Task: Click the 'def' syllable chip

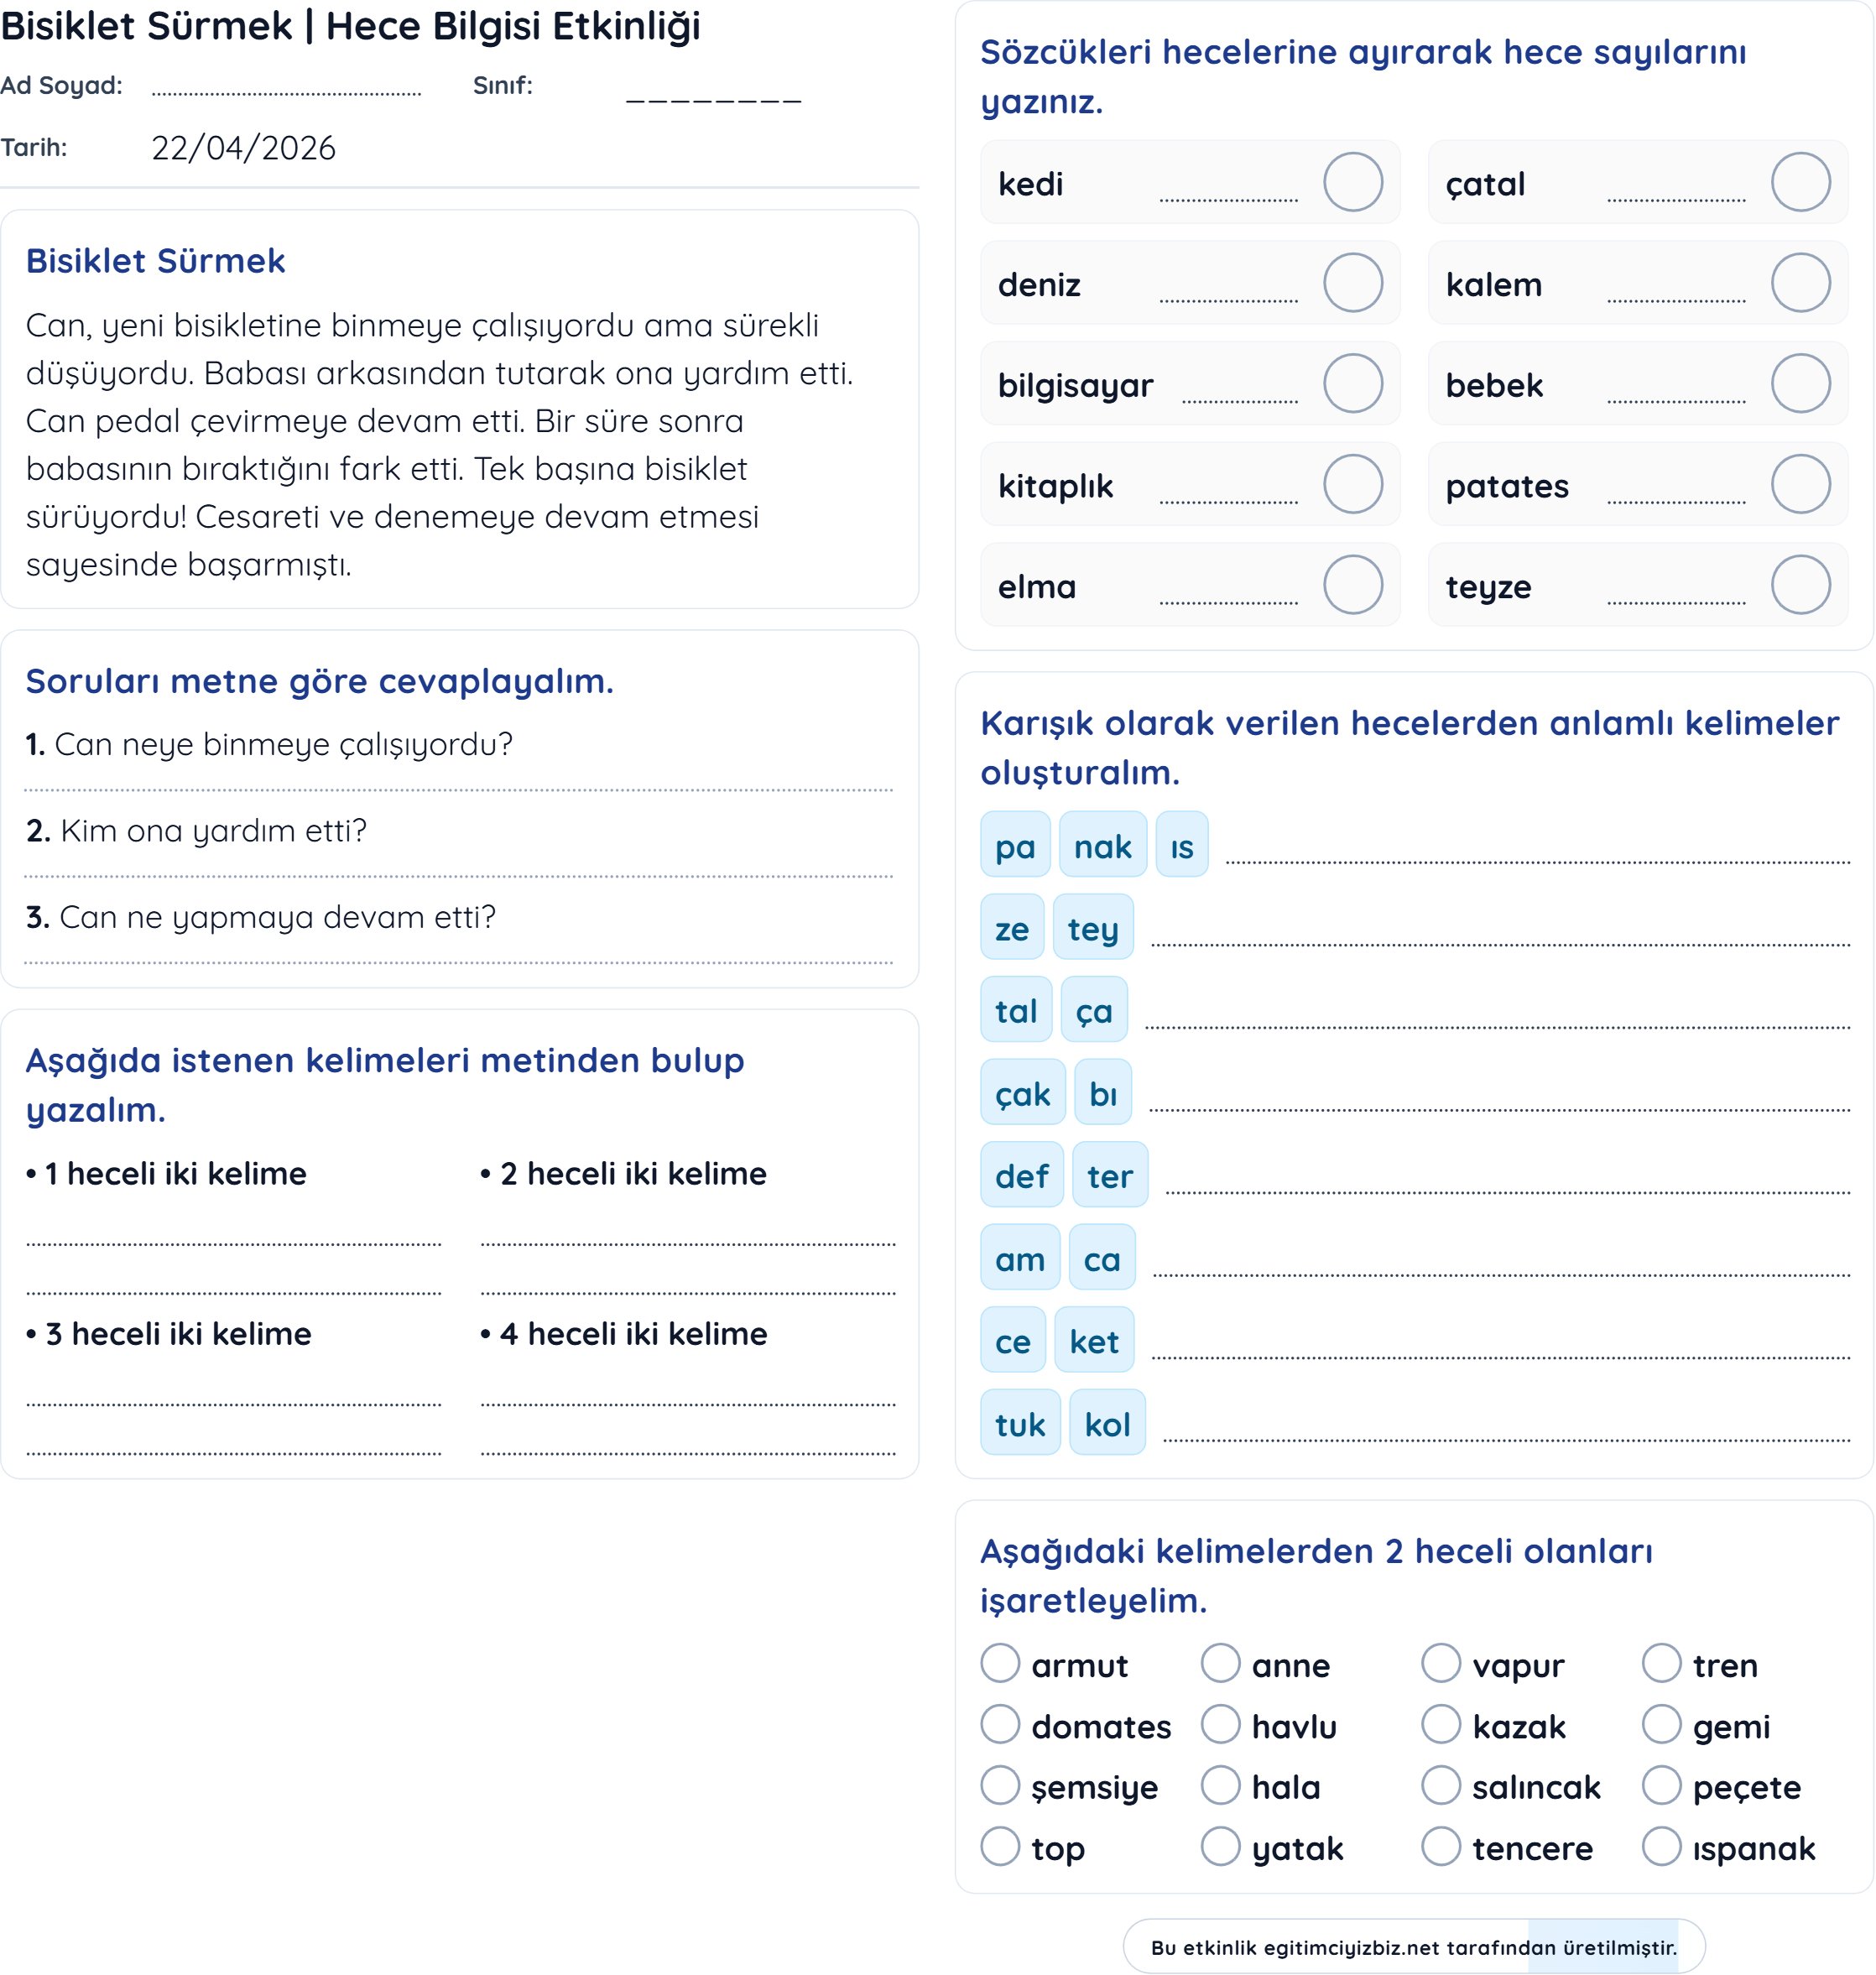Action: (x=1021, y=1176)
